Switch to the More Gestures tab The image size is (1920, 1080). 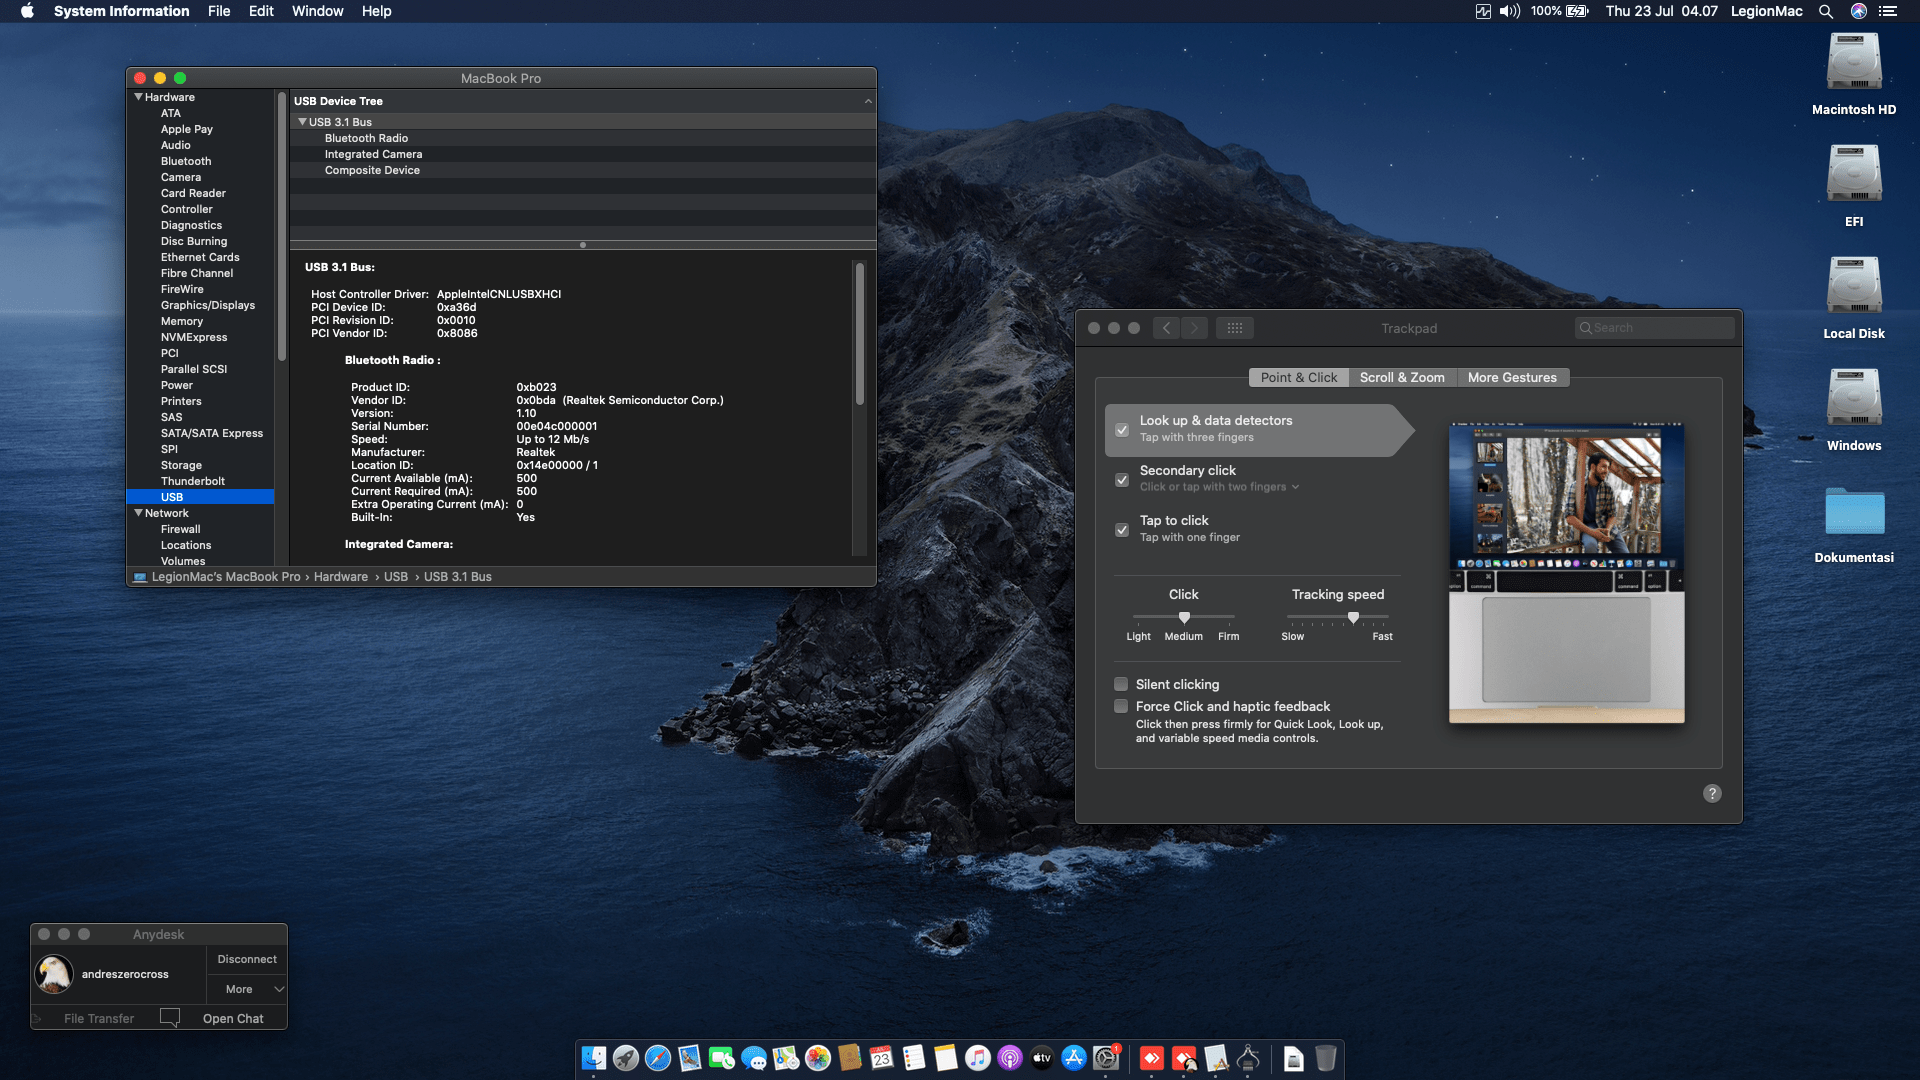click(1512, 377)
